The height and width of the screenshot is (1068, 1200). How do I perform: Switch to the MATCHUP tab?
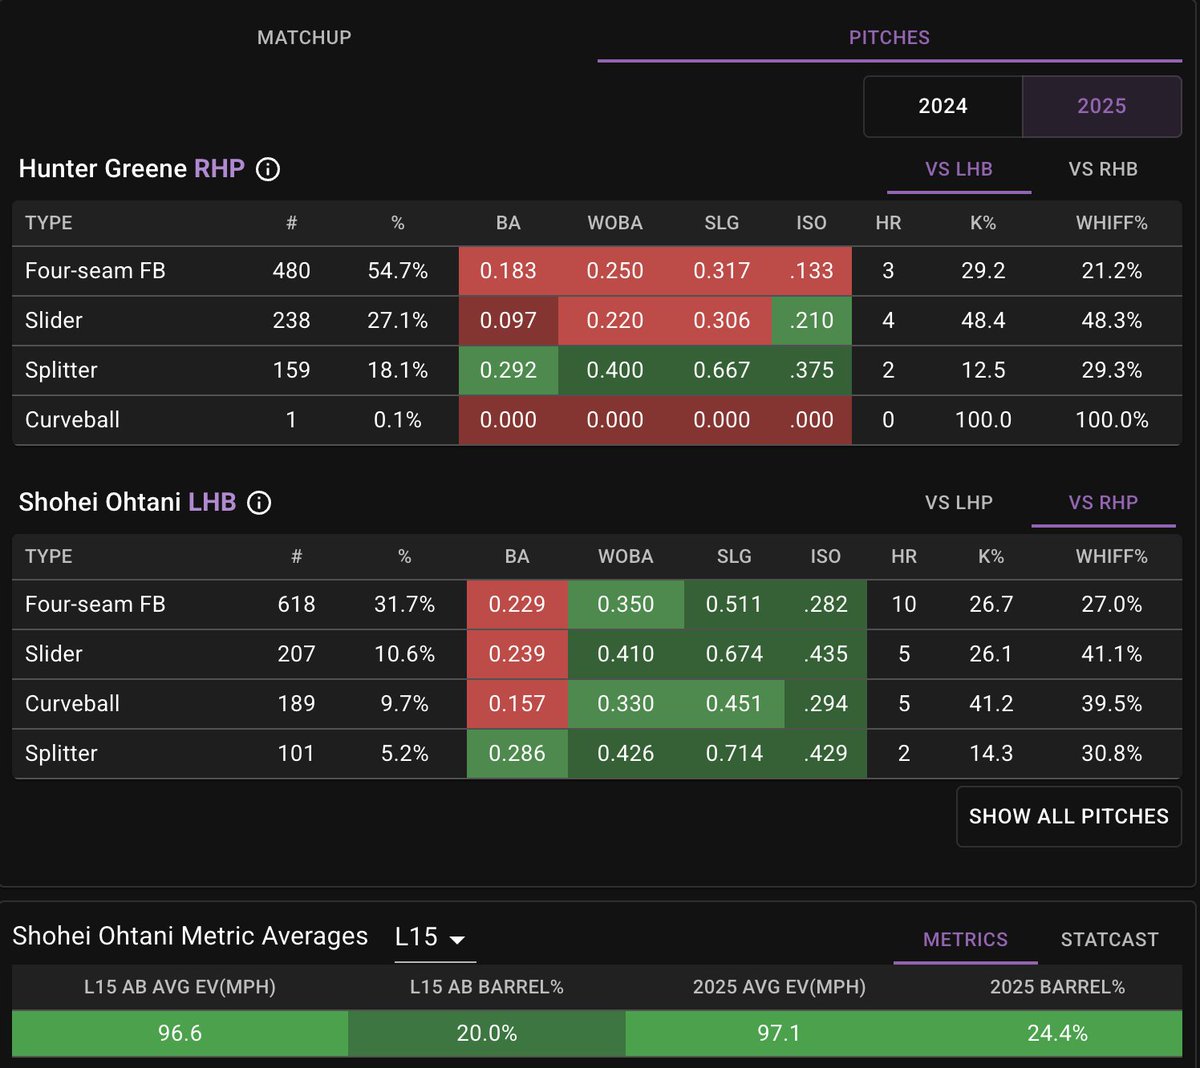click(x=304, y=38)
